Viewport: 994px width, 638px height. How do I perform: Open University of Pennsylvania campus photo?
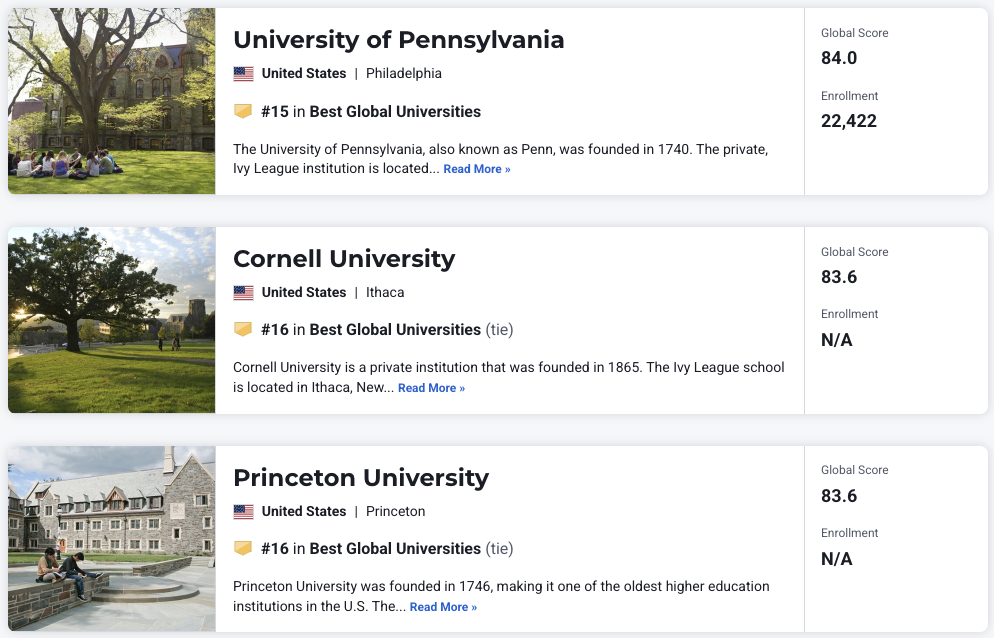(x=111, y=101)
